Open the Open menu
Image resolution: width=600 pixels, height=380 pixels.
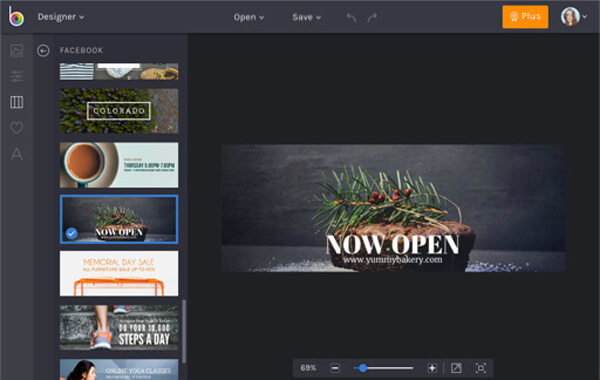[x=249, y=17]
